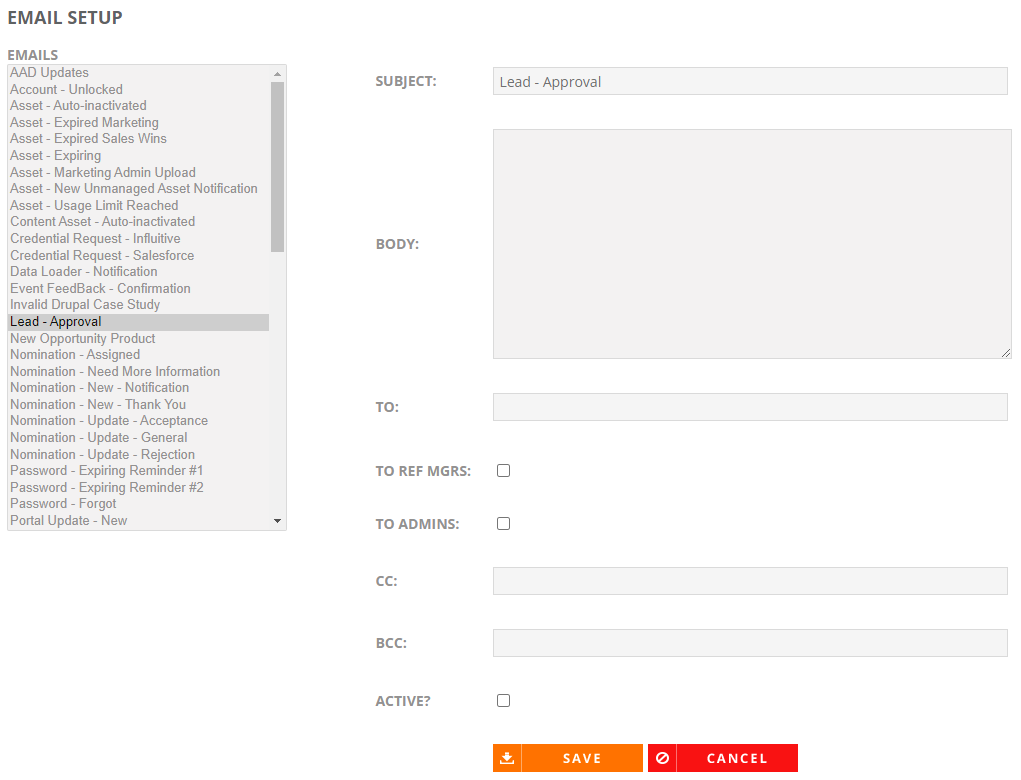Select the highlighted Lead - Approval email

139,322
